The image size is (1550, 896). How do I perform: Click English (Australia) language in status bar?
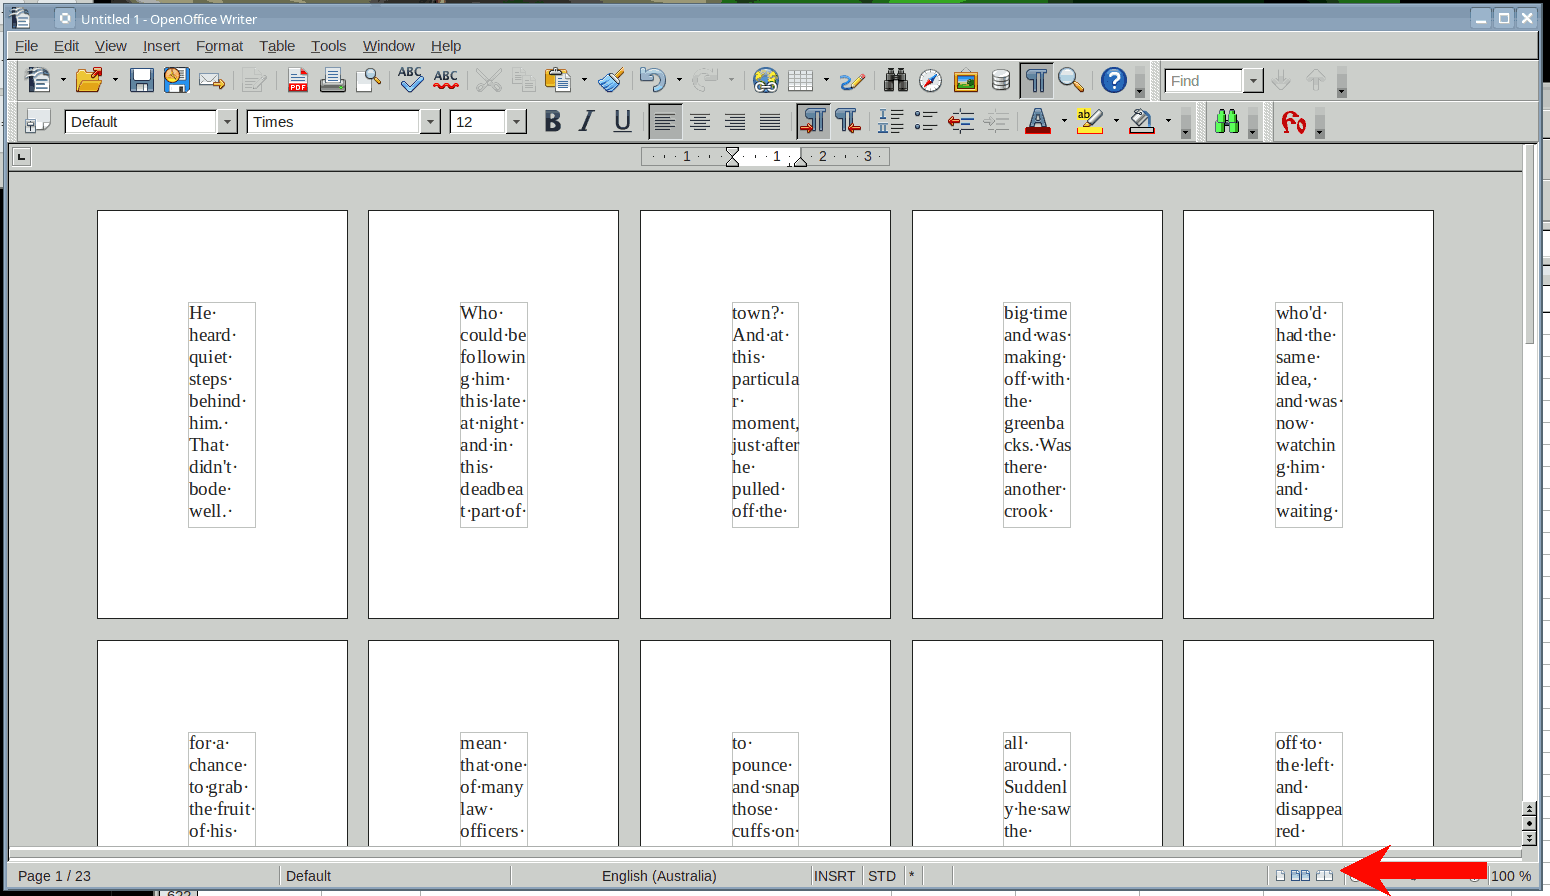[659, 876]
